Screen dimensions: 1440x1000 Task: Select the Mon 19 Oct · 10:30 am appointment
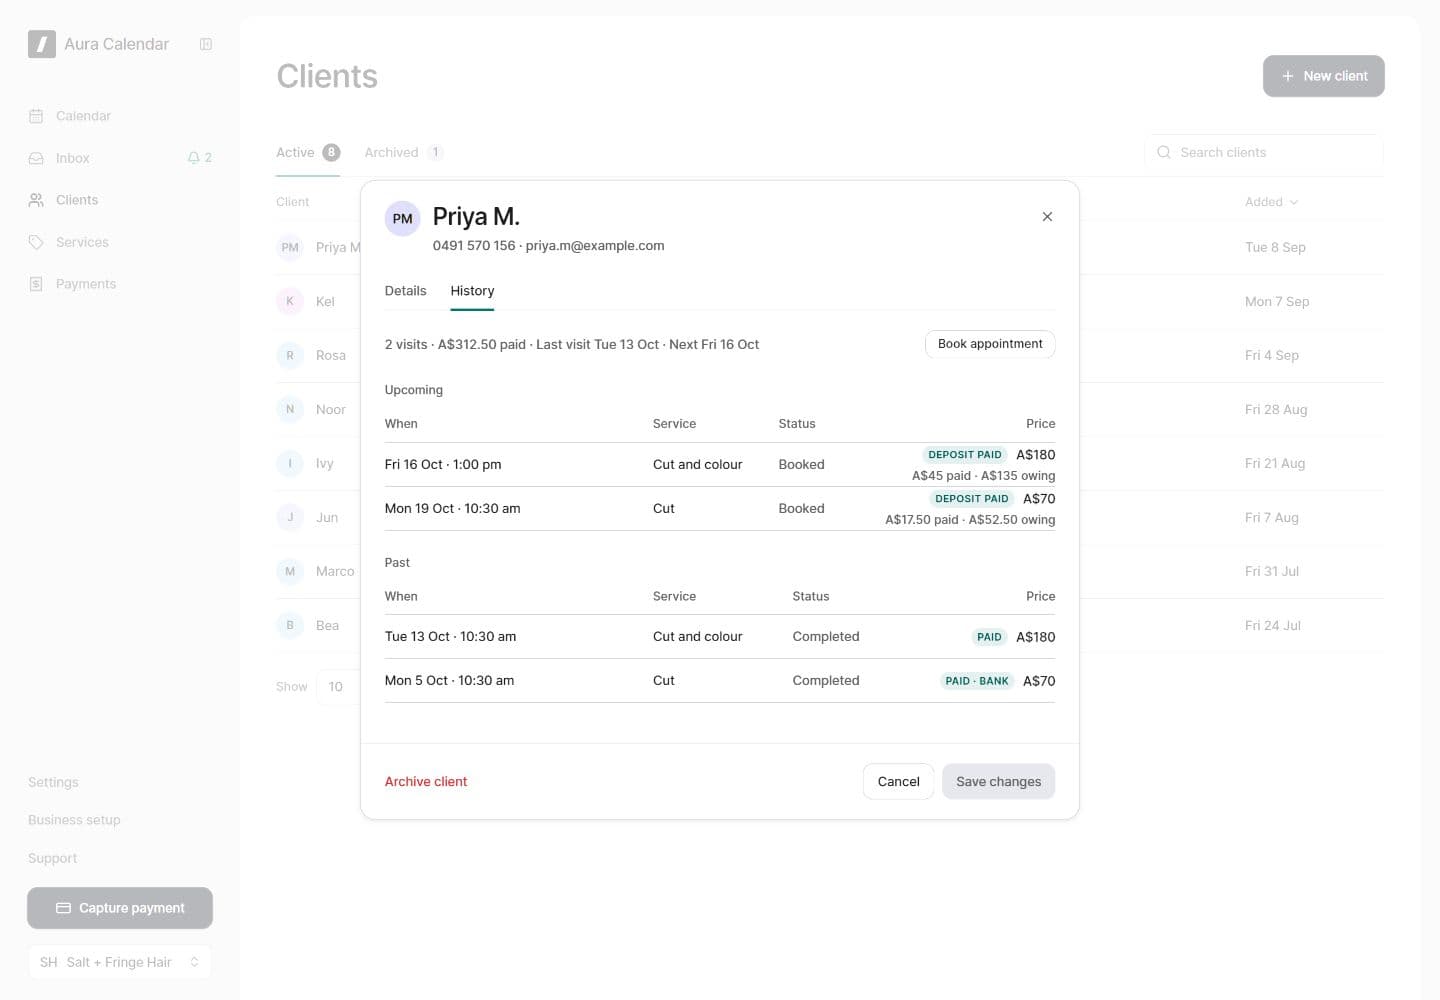[720, 509]
